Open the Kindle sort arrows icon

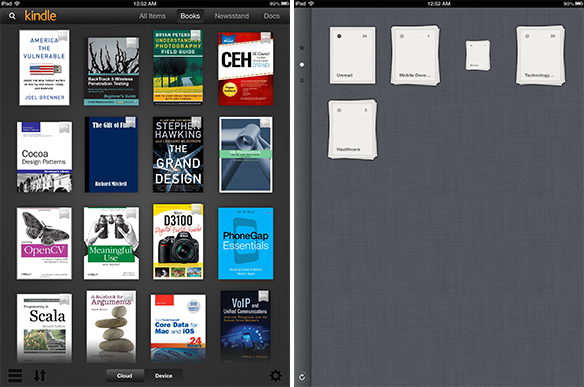(x=40, y=375)
